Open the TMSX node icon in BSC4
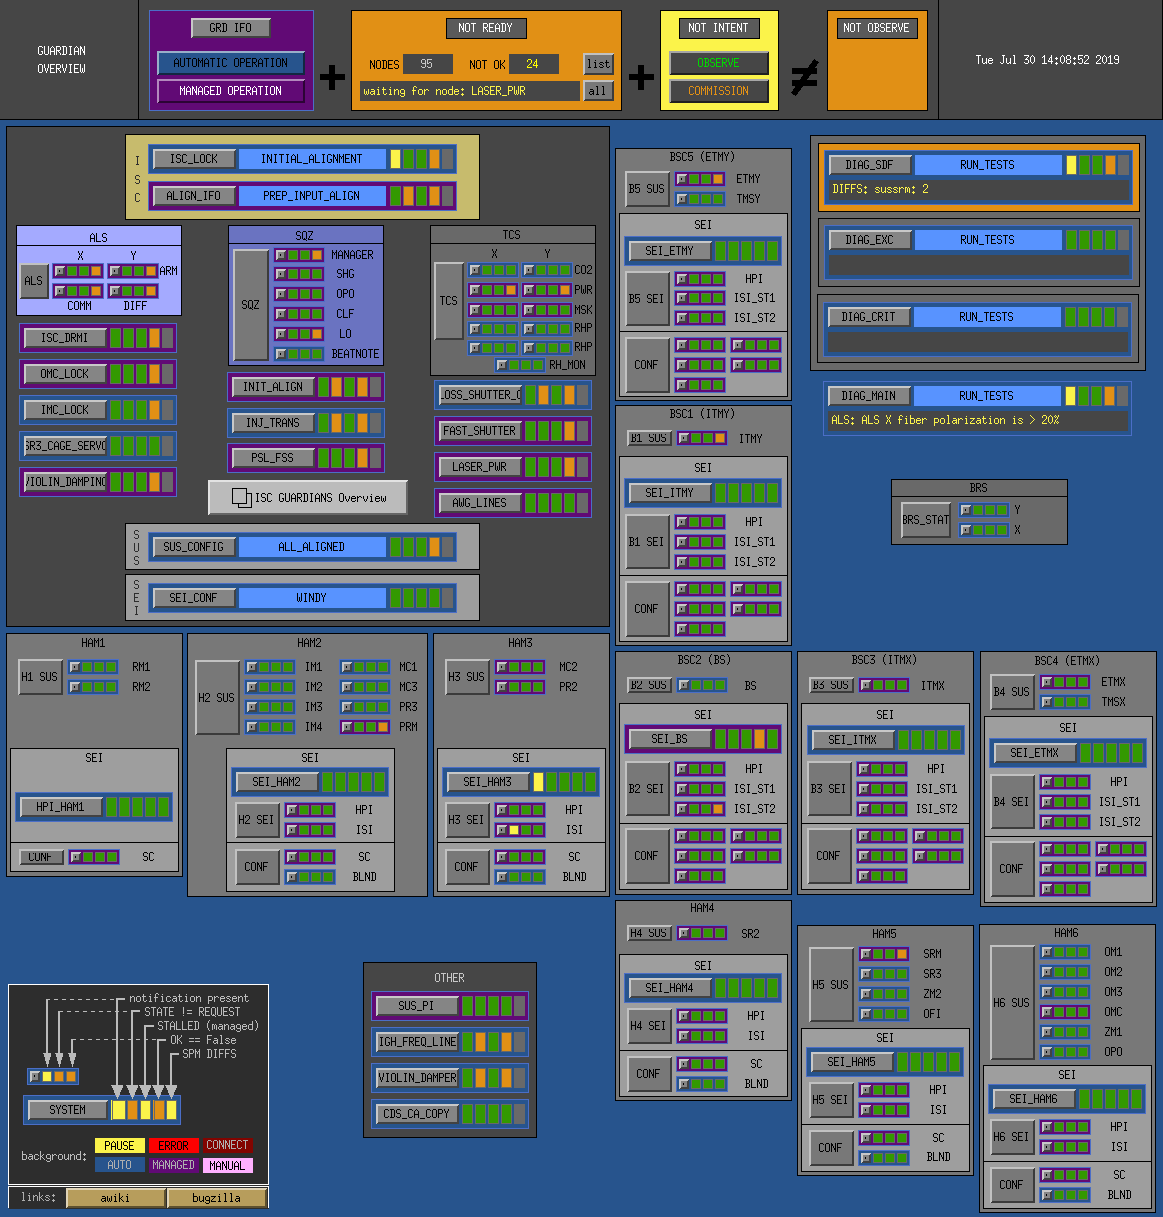This screenshot has width=1163, height=1217. point(1047,702)
